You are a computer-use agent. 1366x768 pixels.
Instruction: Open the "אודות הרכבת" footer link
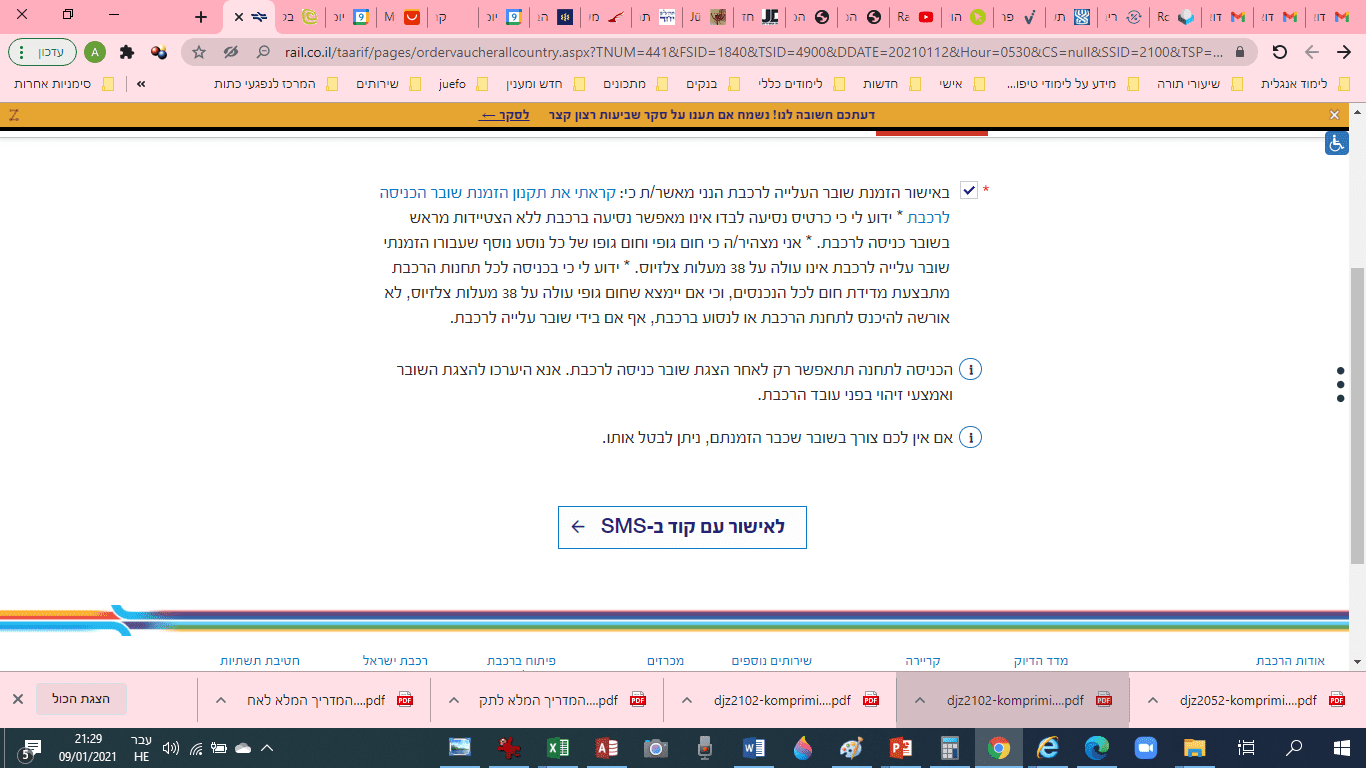click(x=1290, y=661)
